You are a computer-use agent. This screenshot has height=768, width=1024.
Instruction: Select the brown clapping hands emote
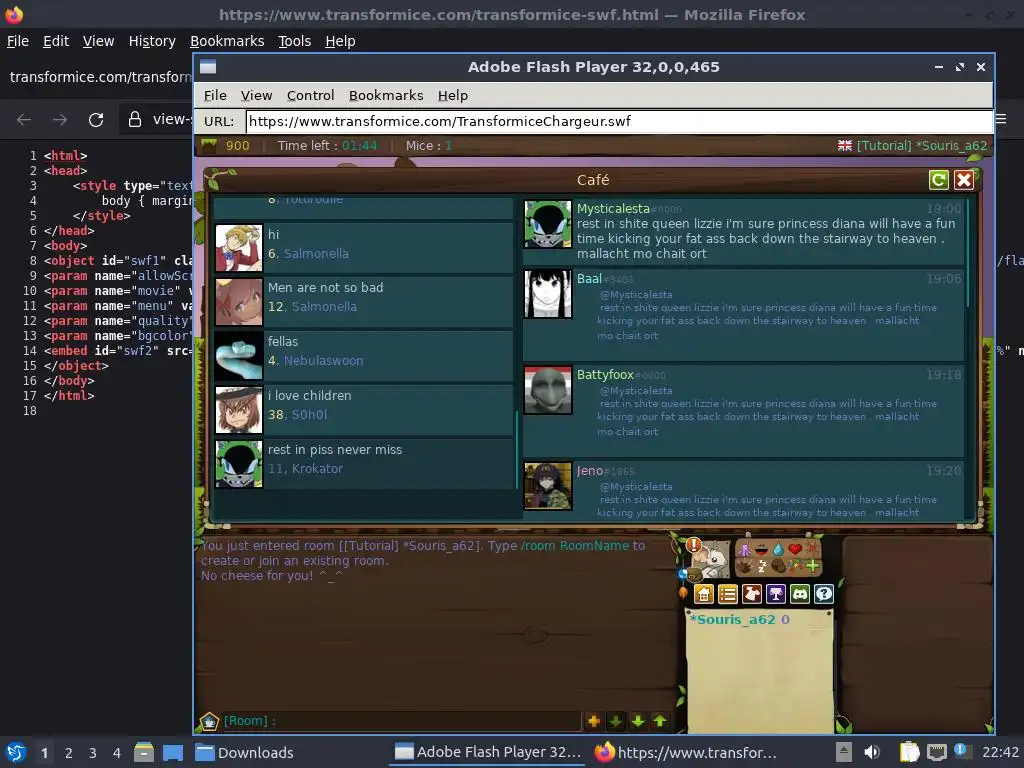[744, 566]
